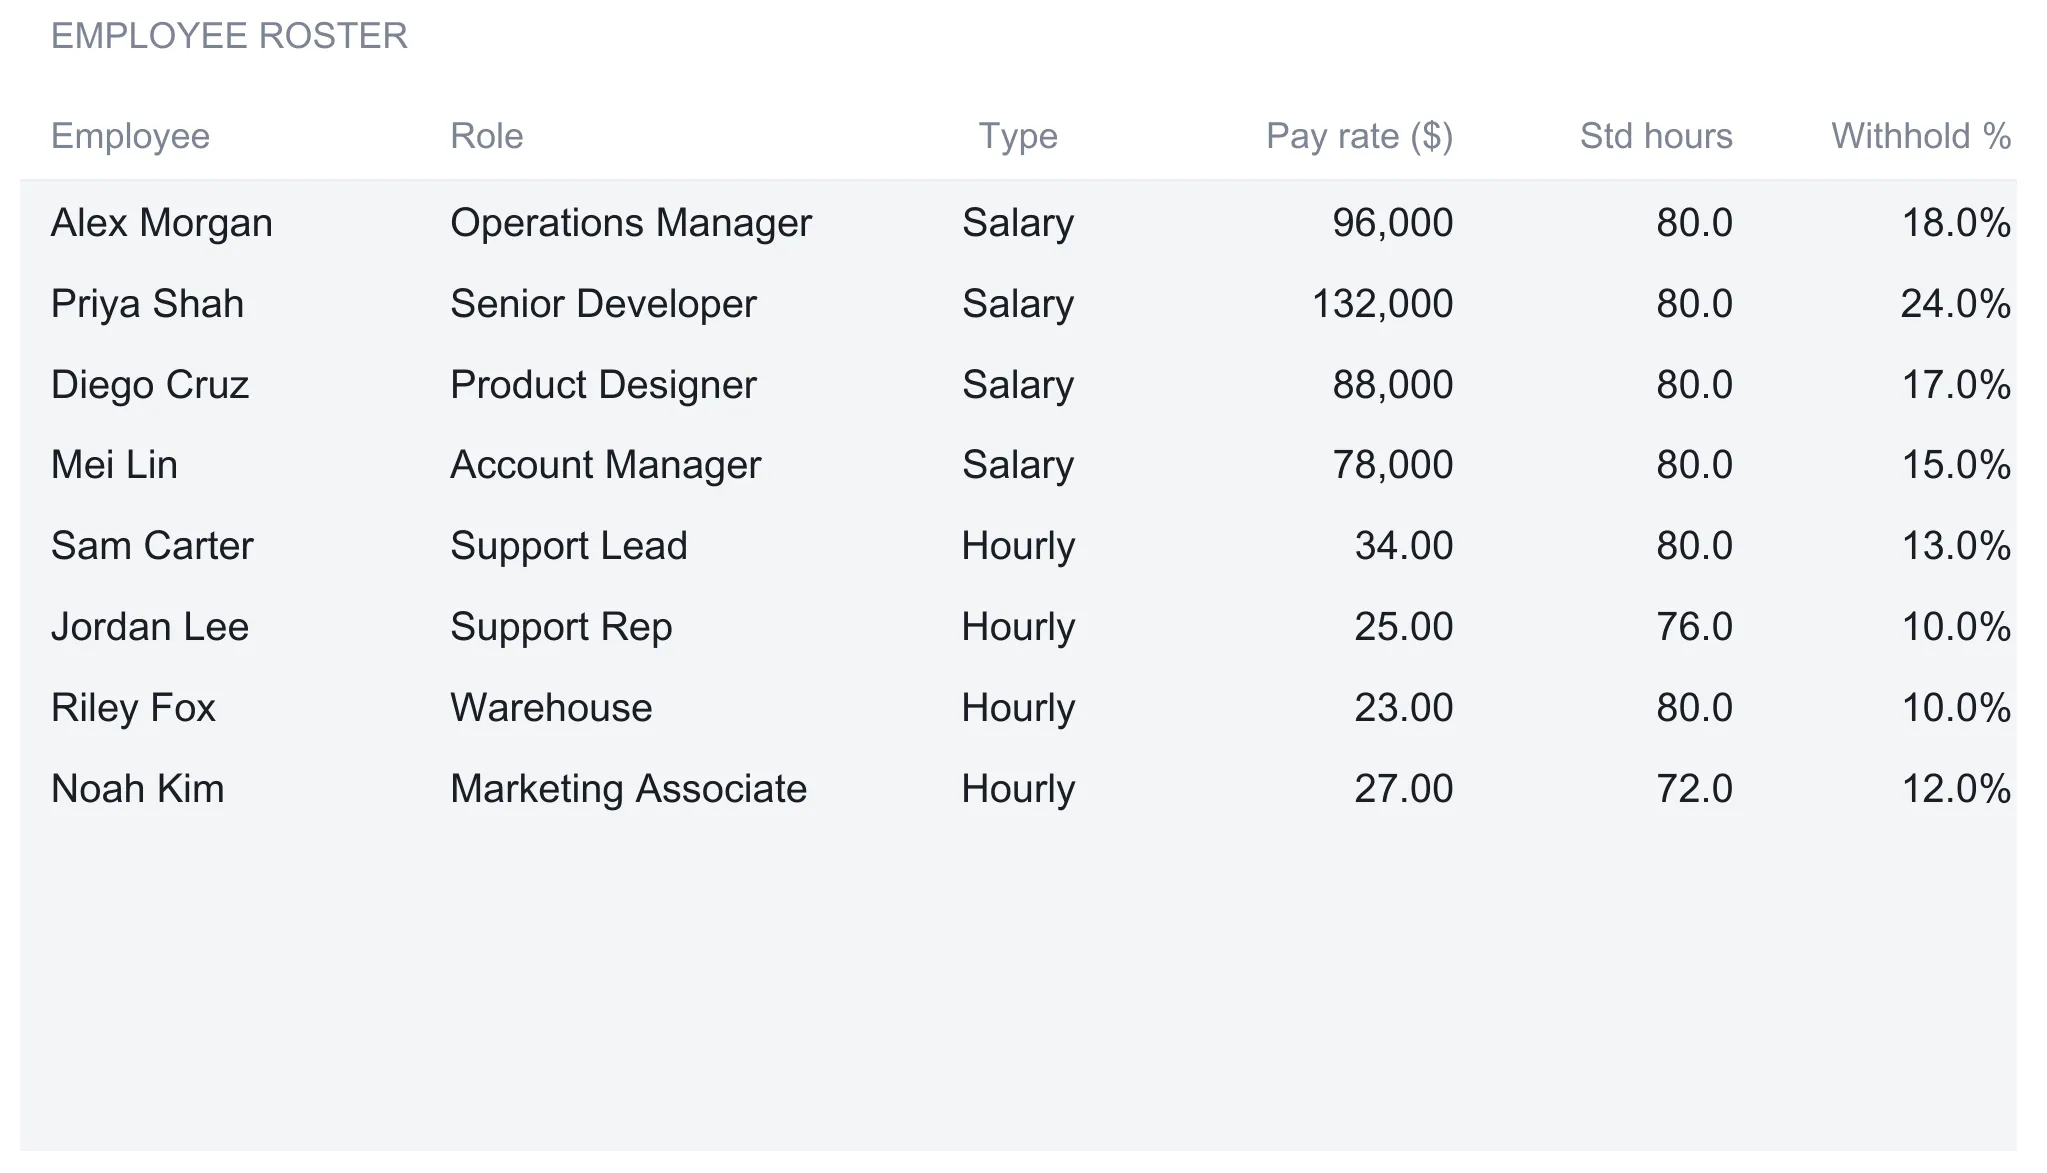Click Alex Morgan's Salary type cell
Viewport: 2047px width, 1173px height.
pyautogui.click(x=1018, y=223)
